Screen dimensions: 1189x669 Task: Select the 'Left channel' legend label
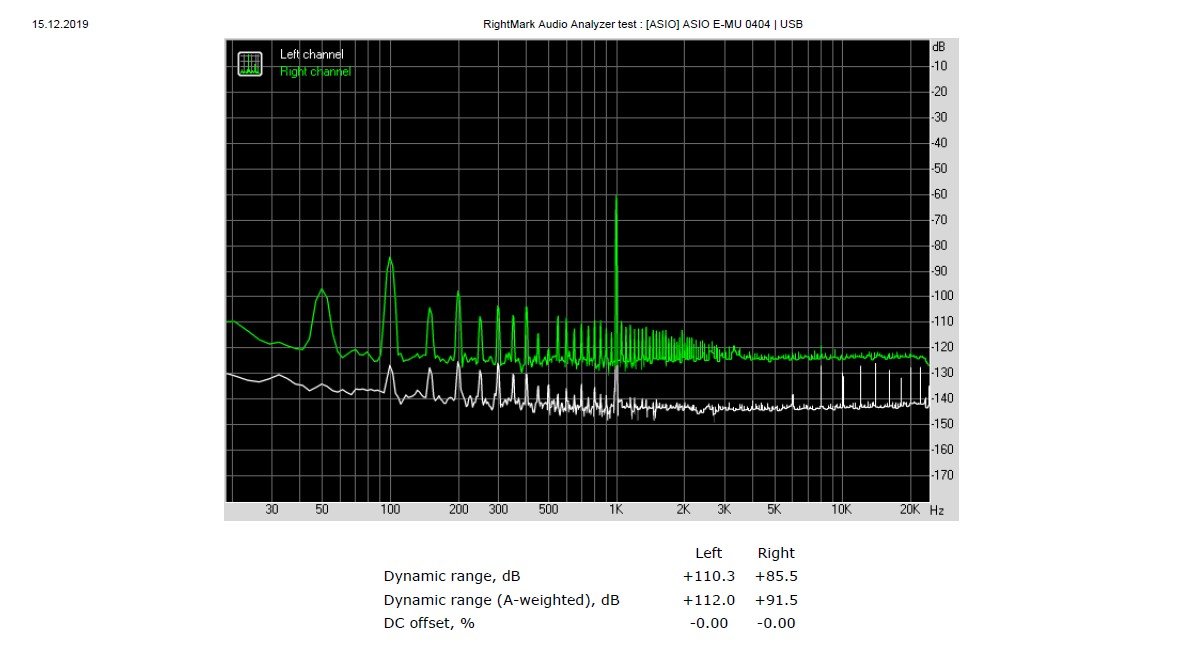pyautogui.click(x=312, y=55)
